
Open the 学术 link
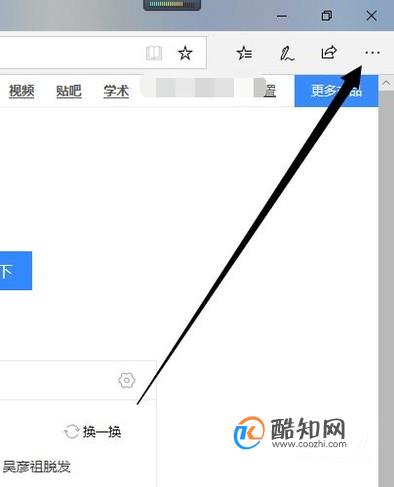click(116, 91)
